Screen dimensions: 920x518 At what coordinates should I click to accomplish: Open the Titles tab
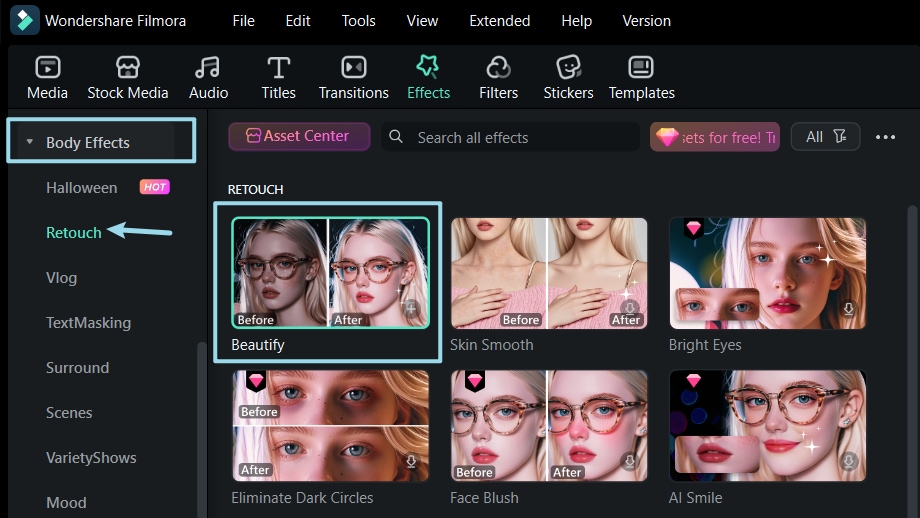point(278,78)
